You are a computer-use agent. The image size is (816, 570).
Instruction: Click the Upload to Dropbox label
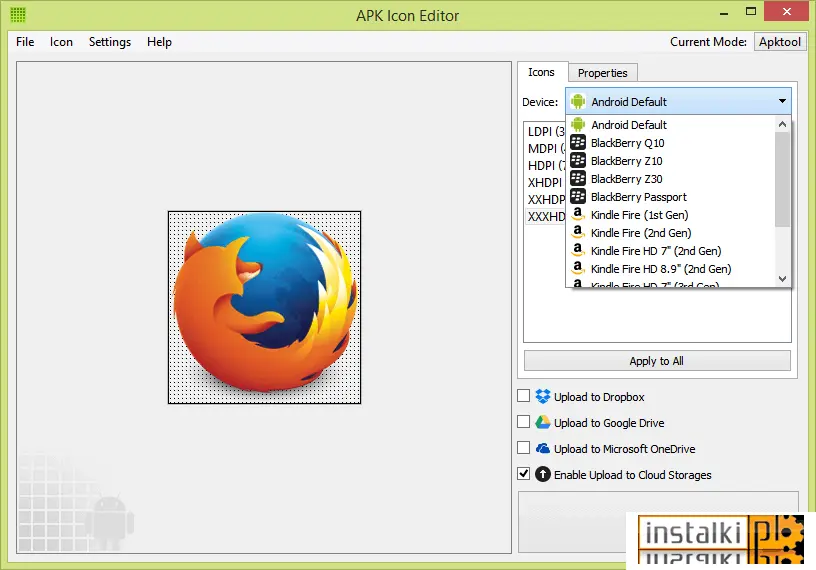click(x=599, y=397)
